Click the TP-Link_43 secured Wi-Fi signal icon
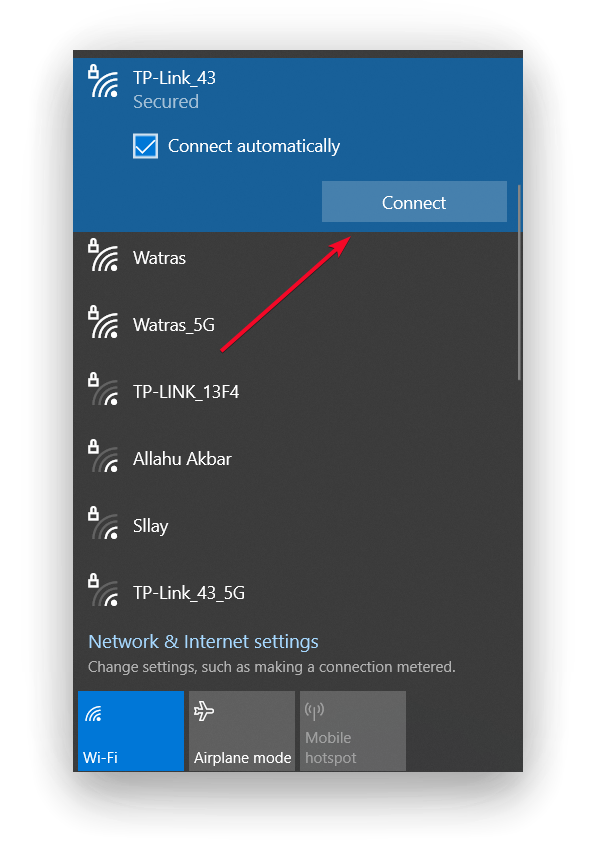 [103, 81]
